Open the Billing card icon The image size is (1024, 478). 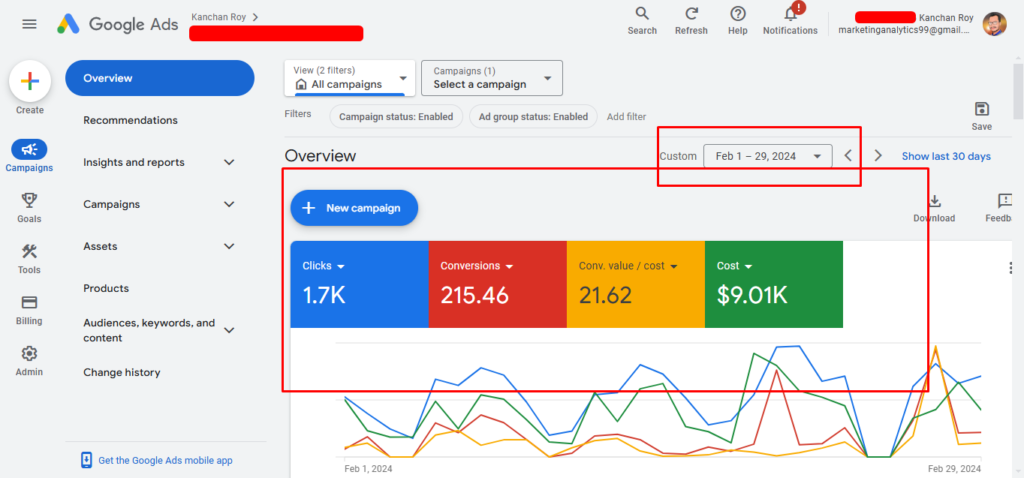29,302
